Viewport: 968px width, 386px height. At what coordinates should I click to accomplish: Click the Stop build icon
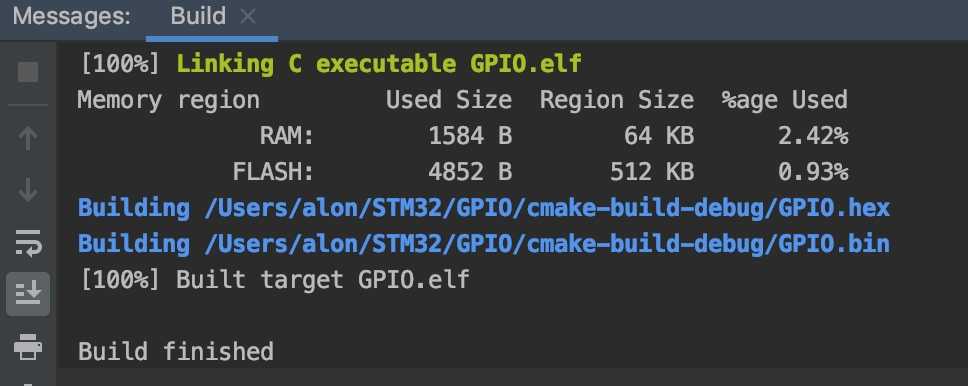coord(28,72)
